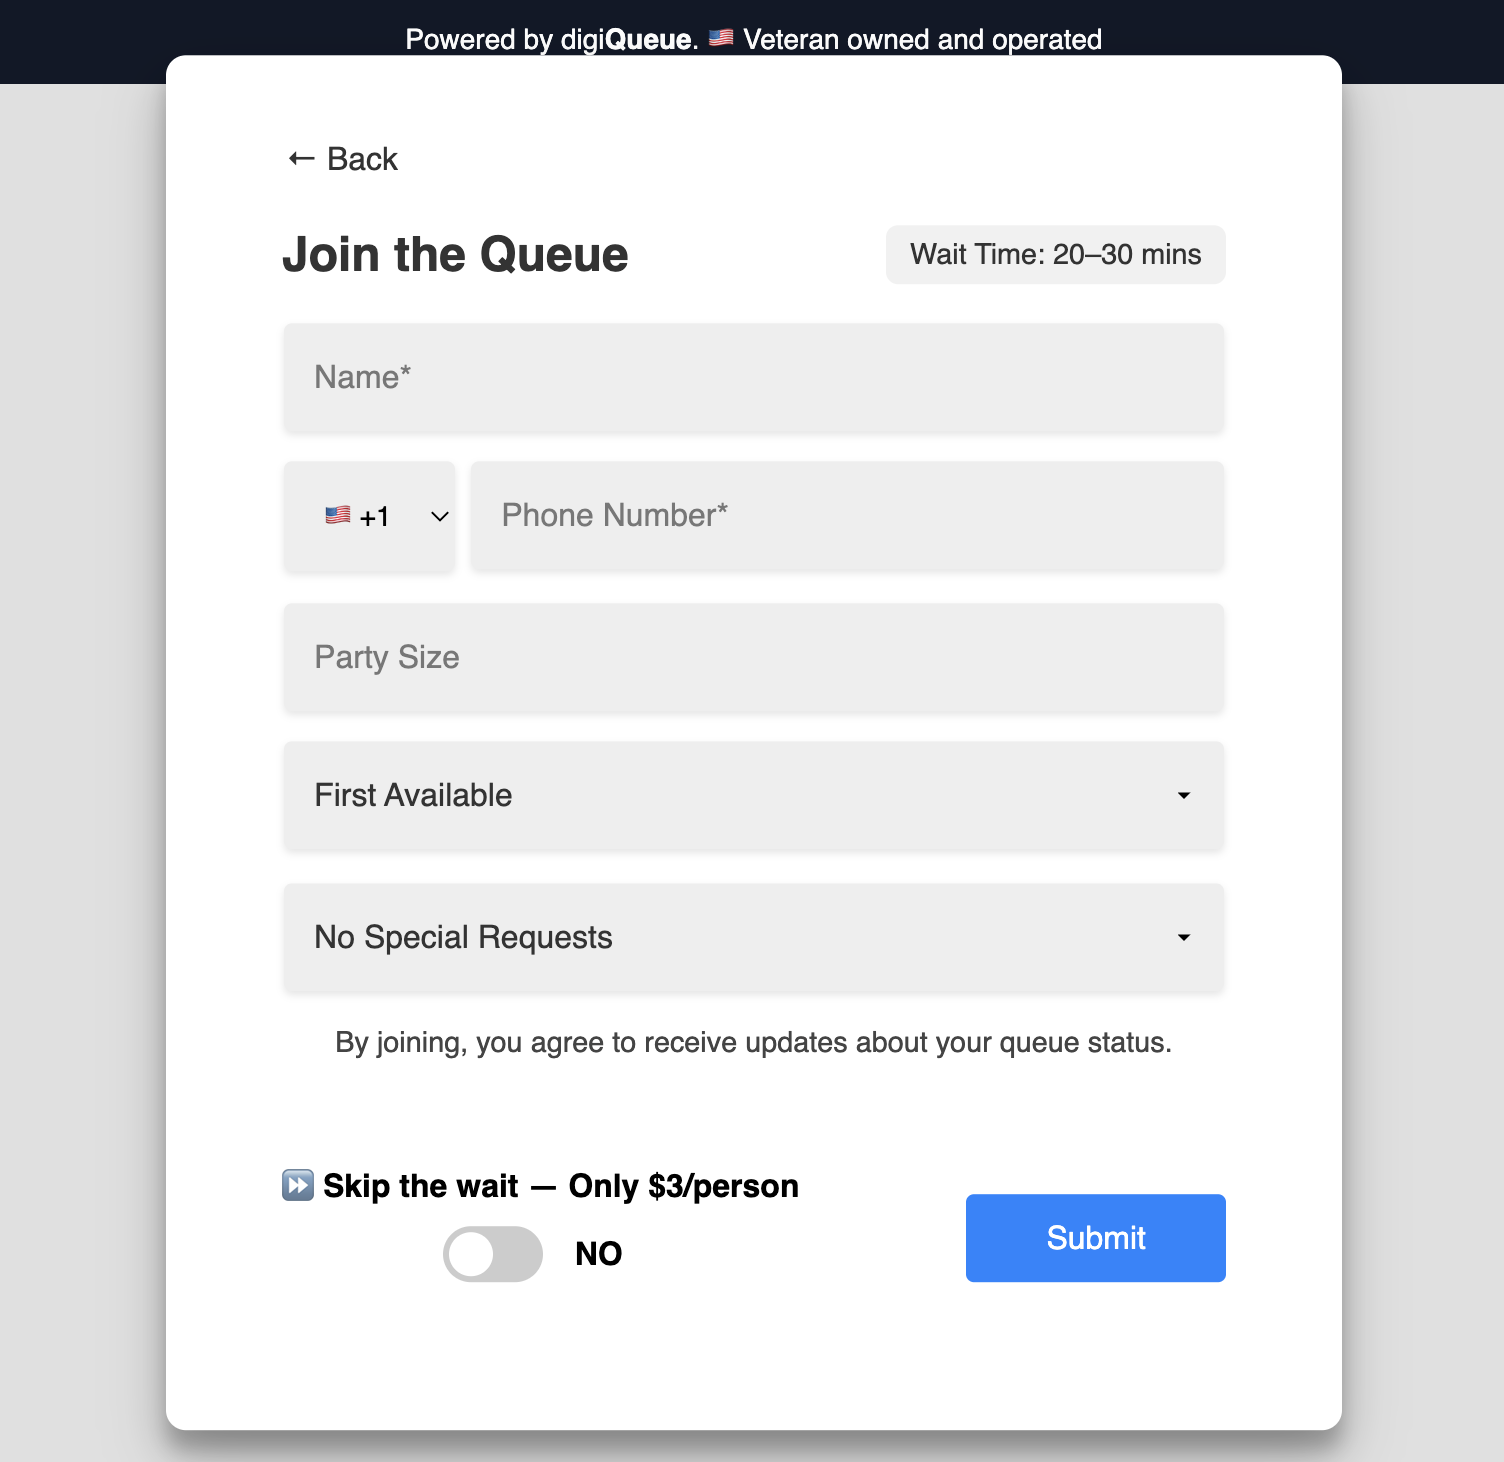The width and height of the screenshot is (1504, 1462).
Task: Click the Phone Number input field
Action: click(x=847, y=516)
